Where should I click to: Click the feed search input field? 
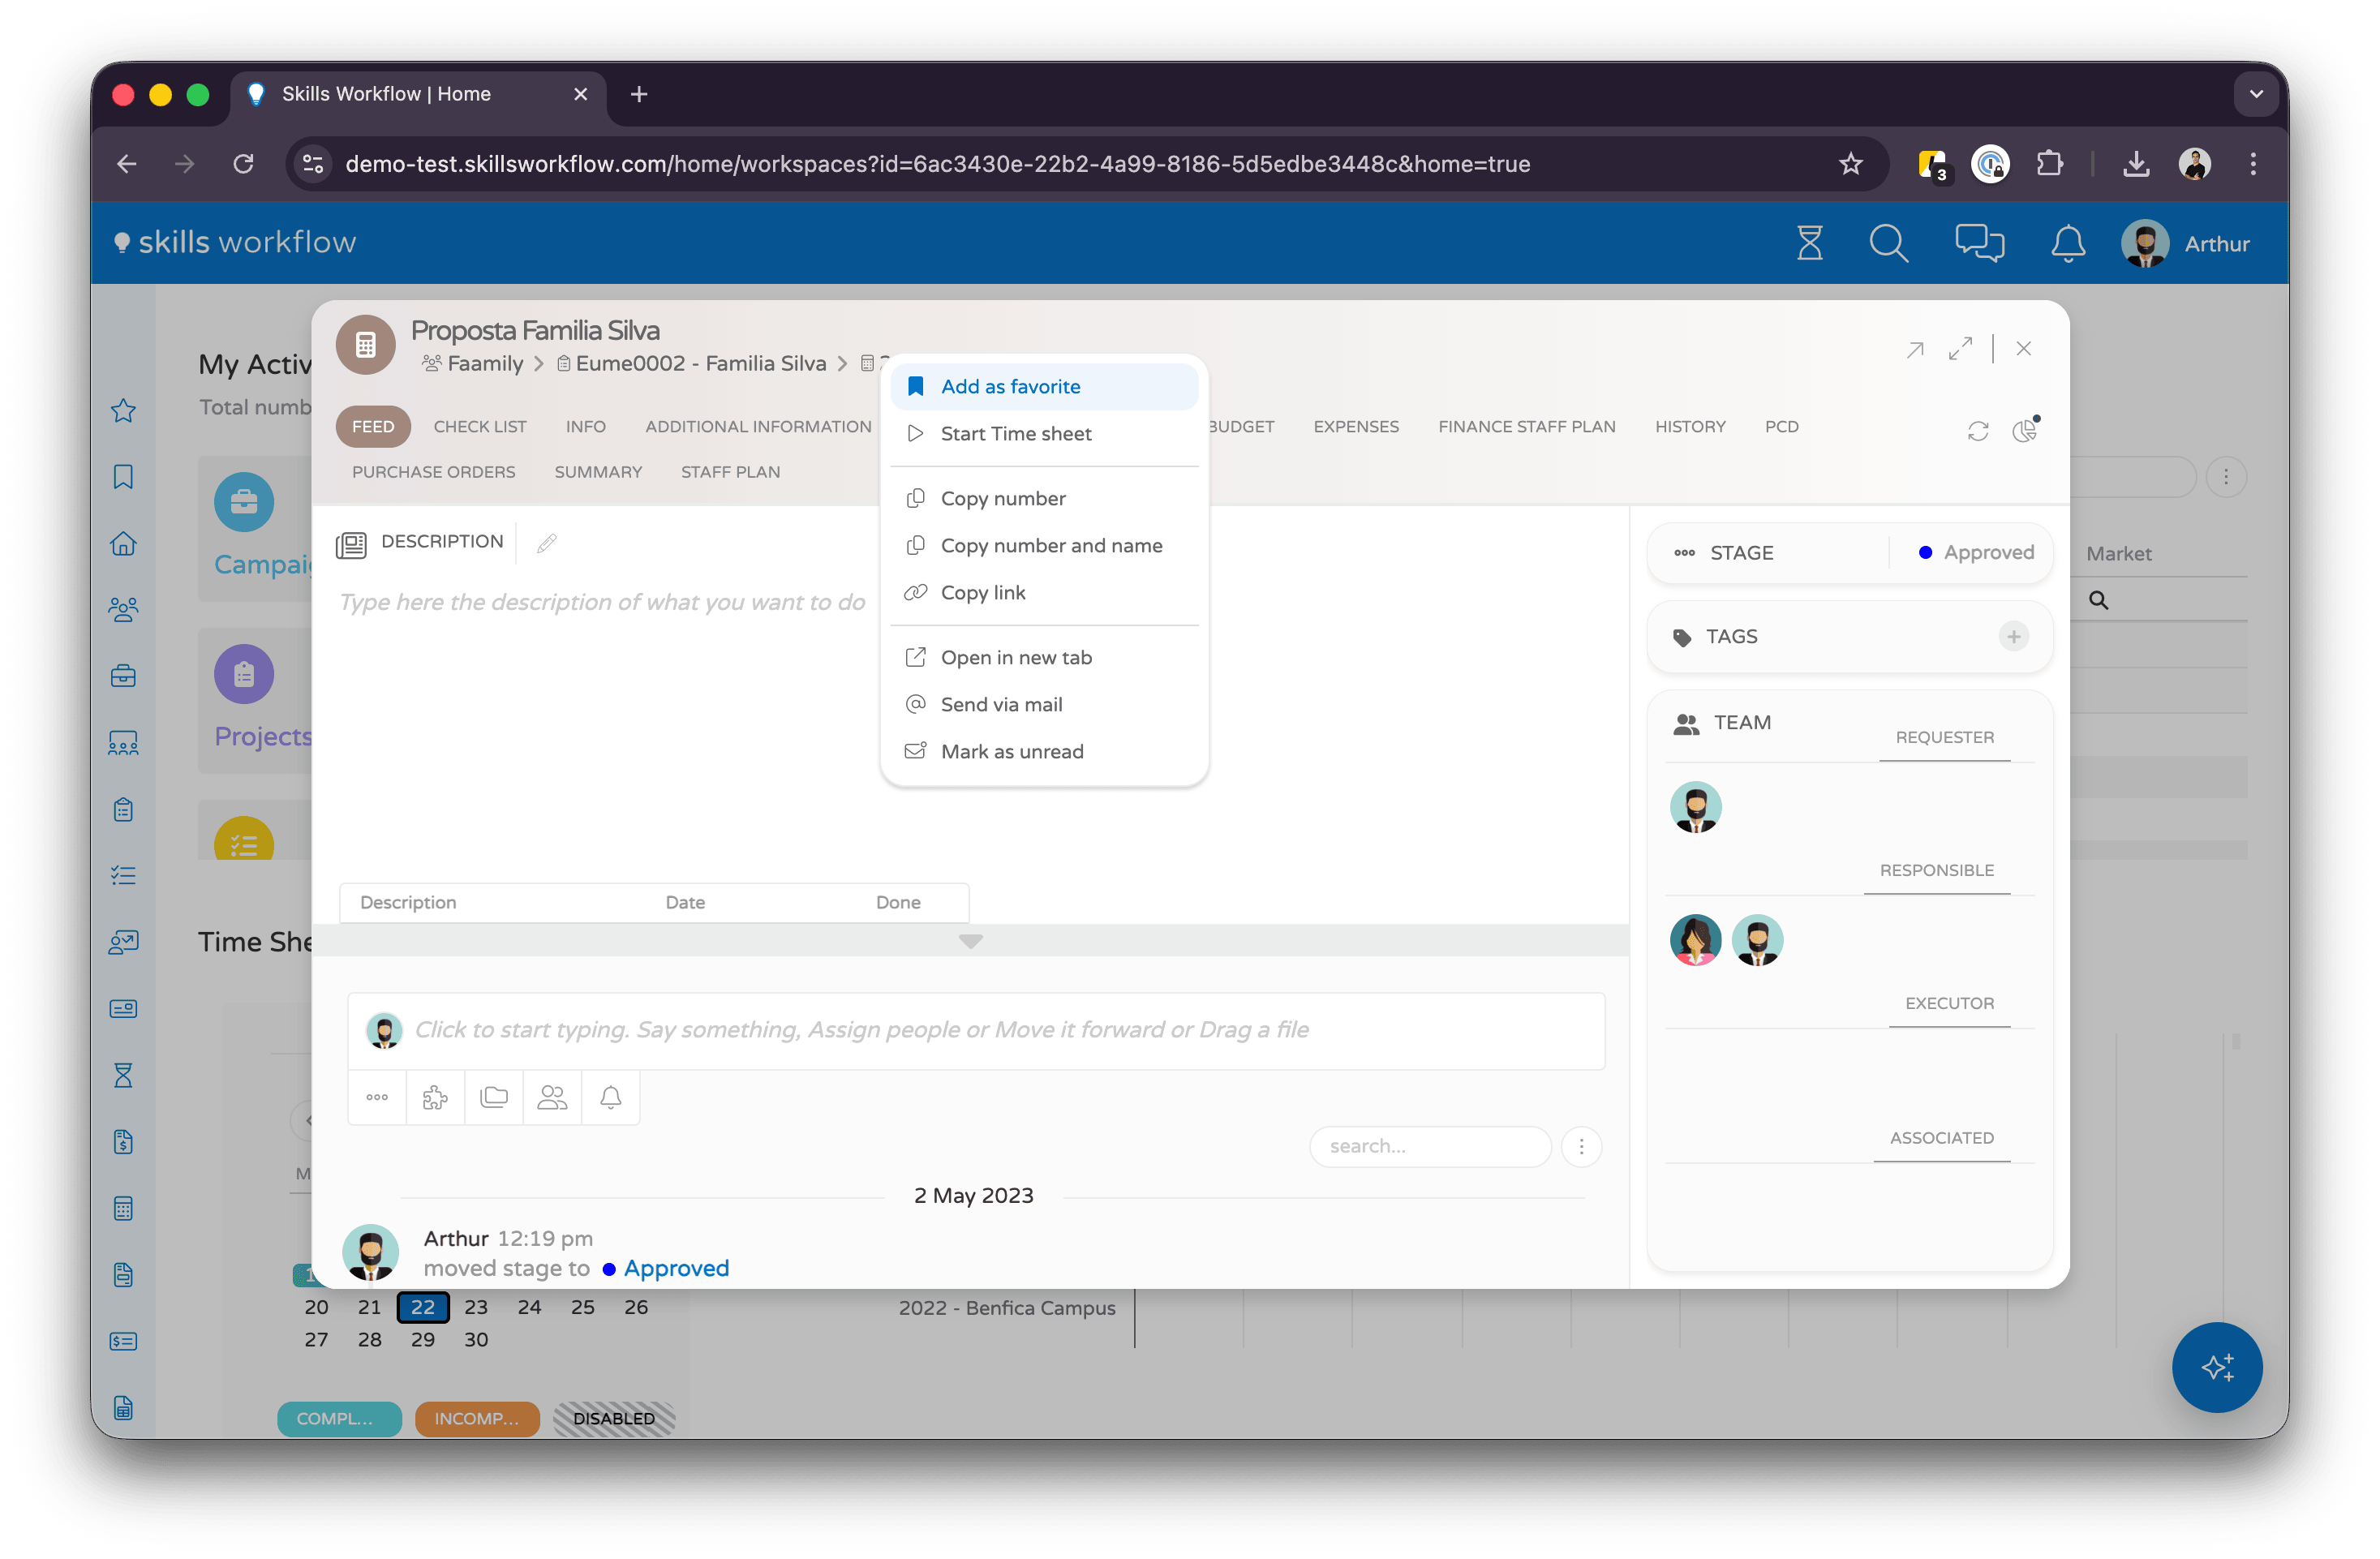click(1429, 1146)
